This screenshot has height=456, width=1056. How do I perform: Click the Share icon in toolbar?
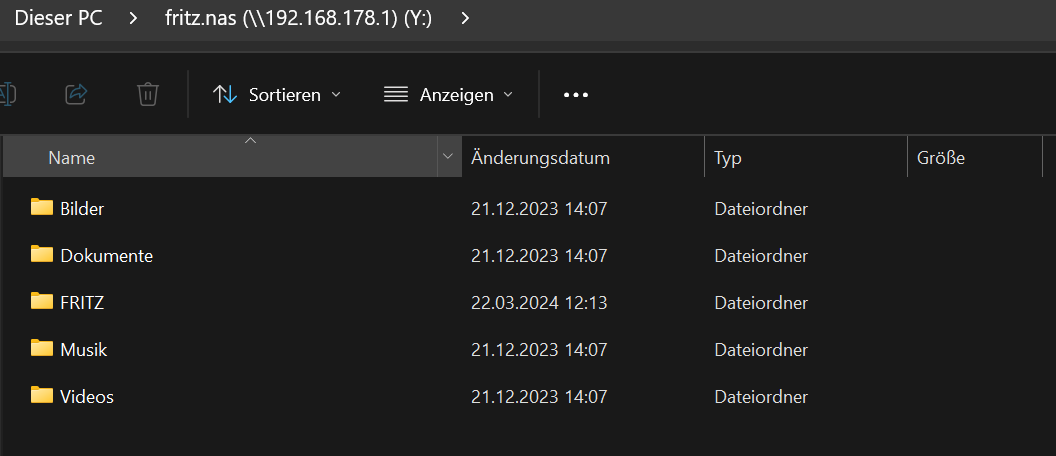tap(76, 94)
